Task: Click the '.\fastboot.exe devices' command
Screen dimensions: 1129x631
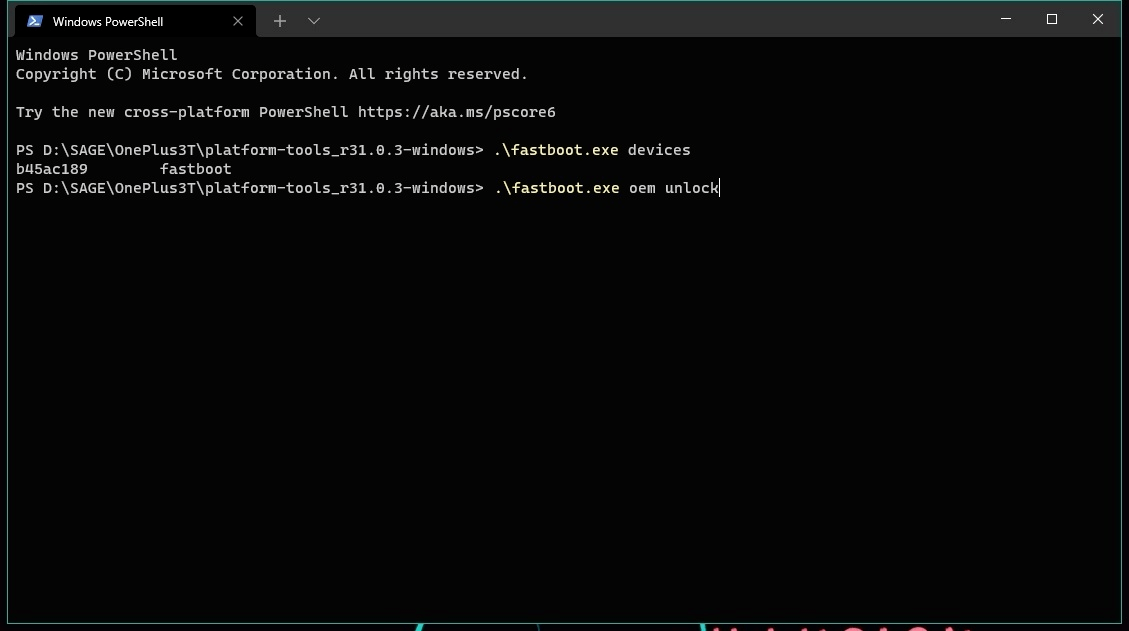Action: pos(592,151)
